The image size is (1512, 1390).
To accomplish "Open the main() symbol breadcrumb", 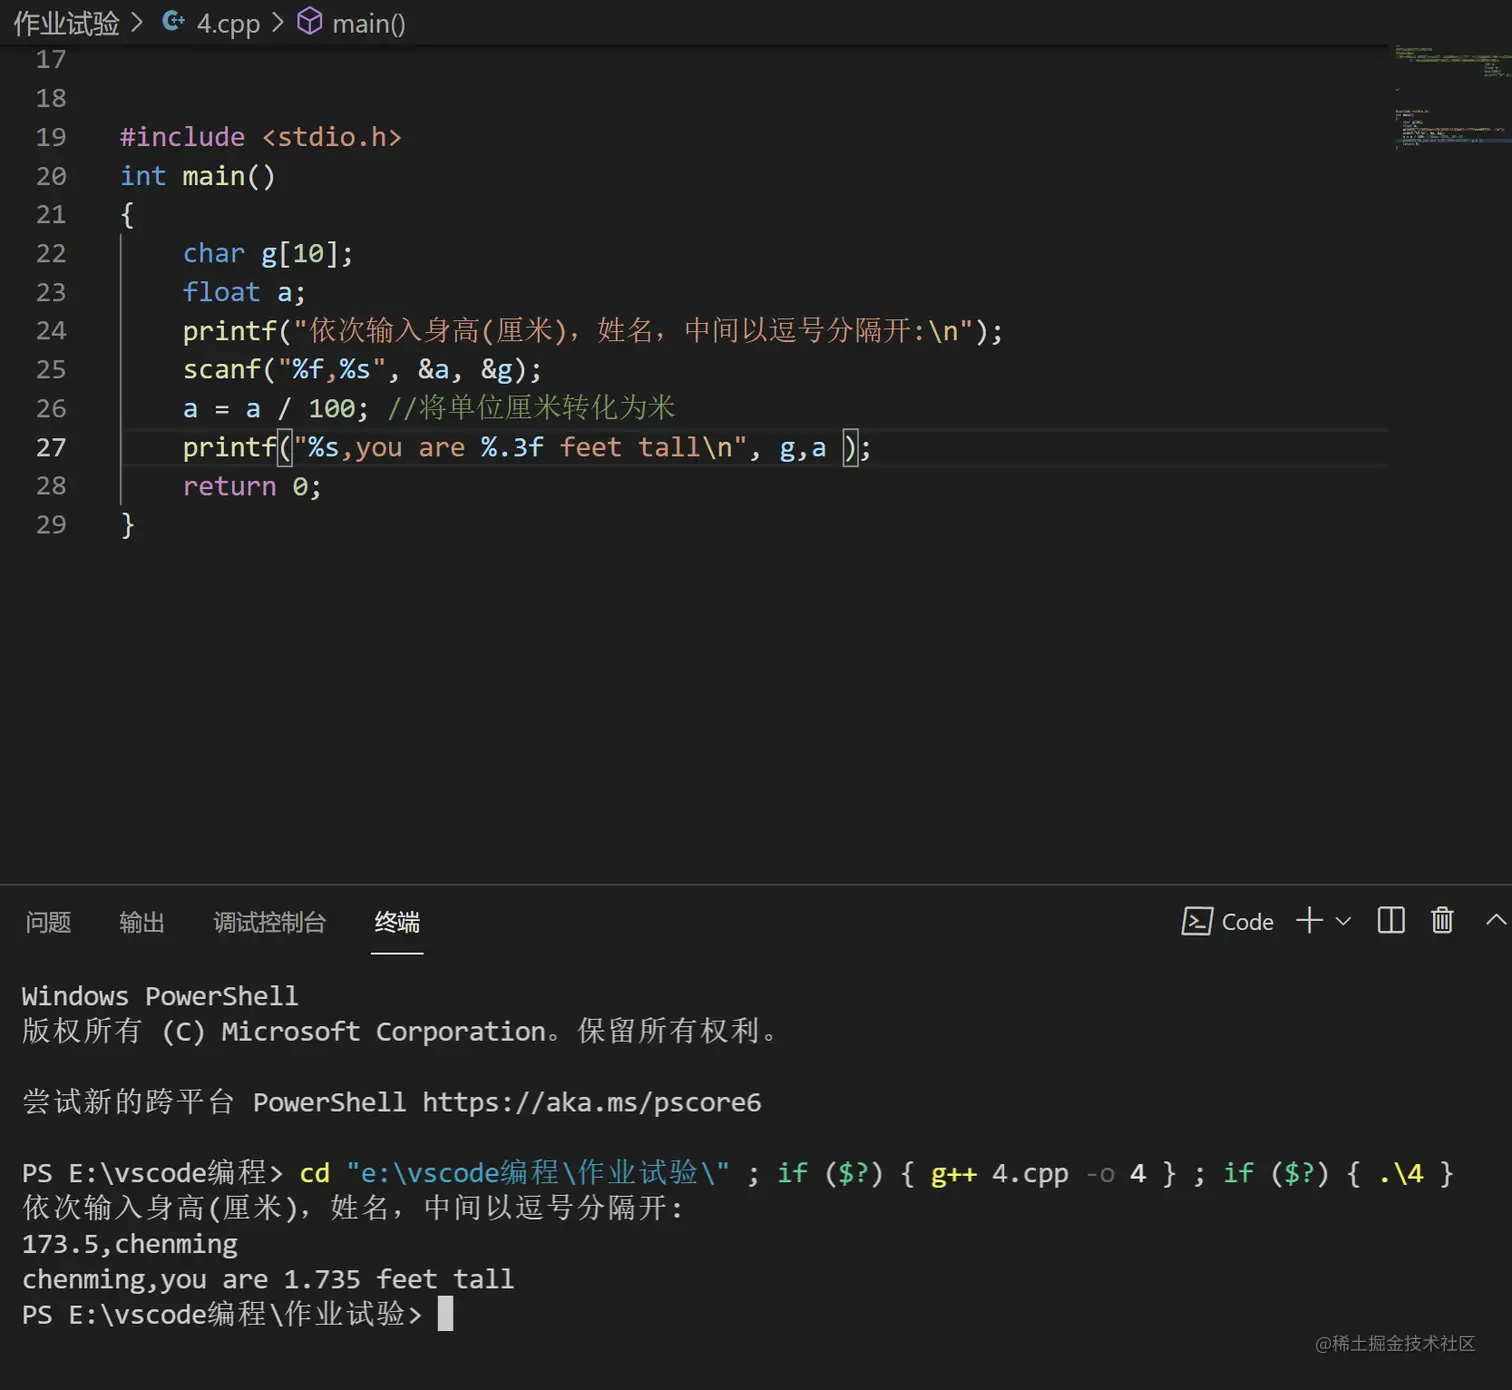I will click(x=368, y=23).
